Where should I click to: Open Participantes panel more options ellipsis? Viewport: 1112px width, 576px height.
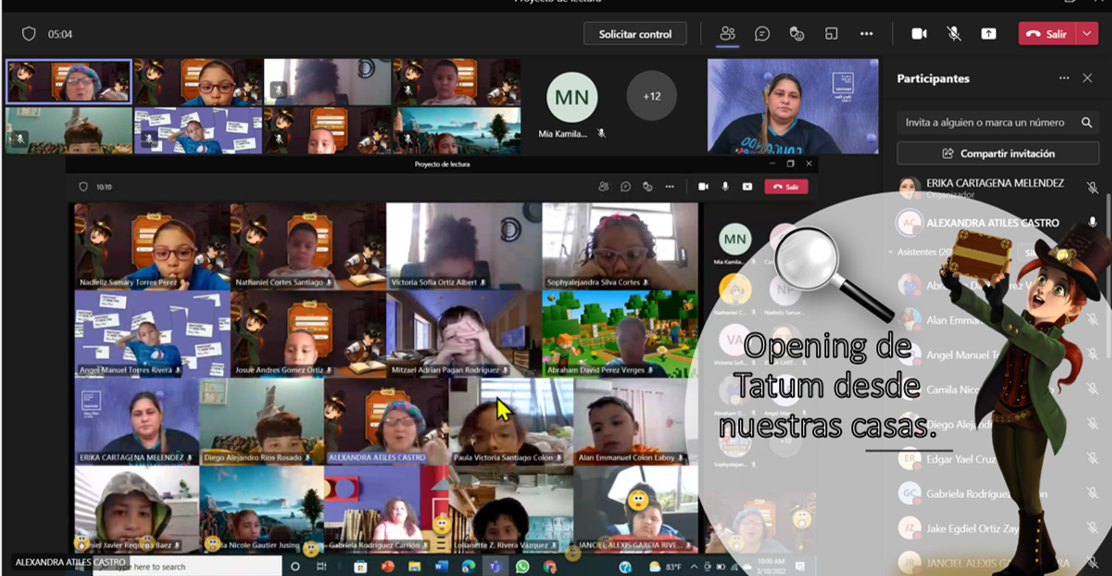(x=1064, y=78)
